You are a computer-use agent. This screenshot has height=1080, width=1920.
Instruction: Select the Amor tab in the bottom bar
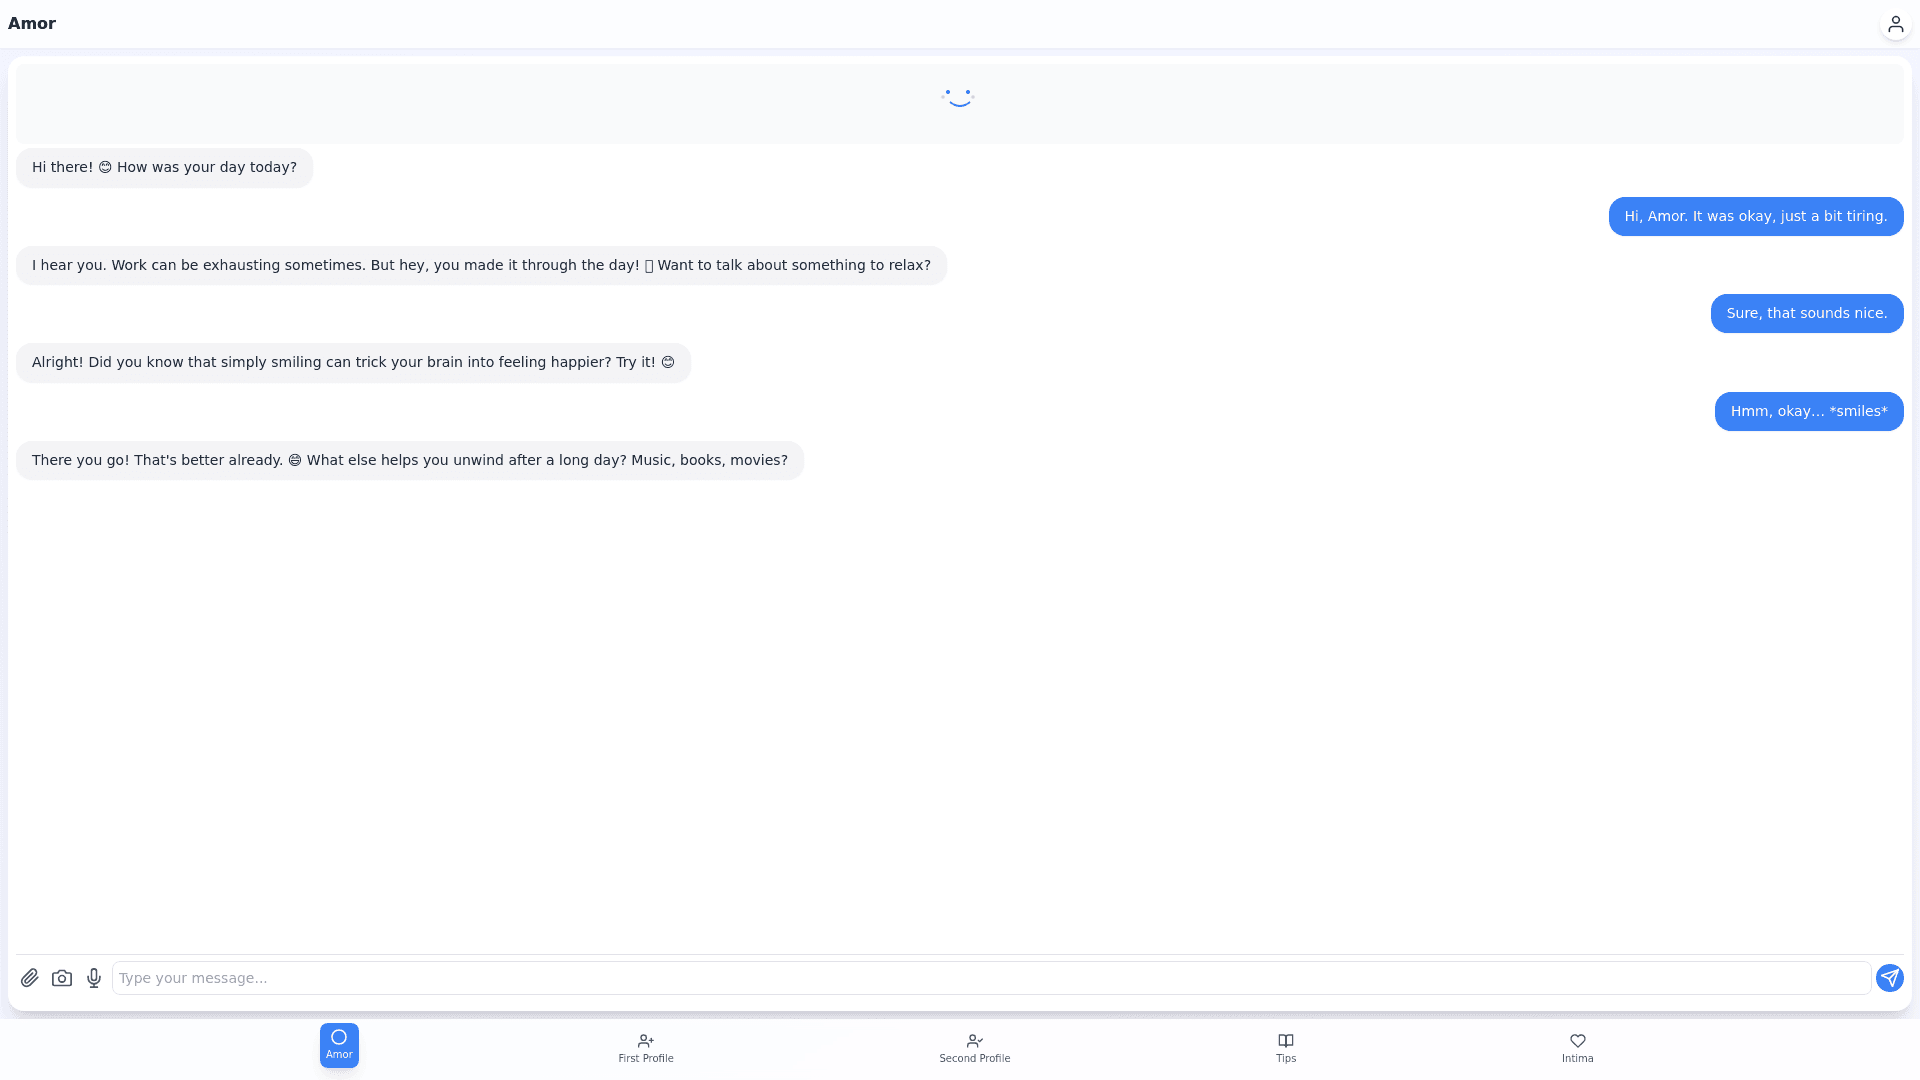339,1045
